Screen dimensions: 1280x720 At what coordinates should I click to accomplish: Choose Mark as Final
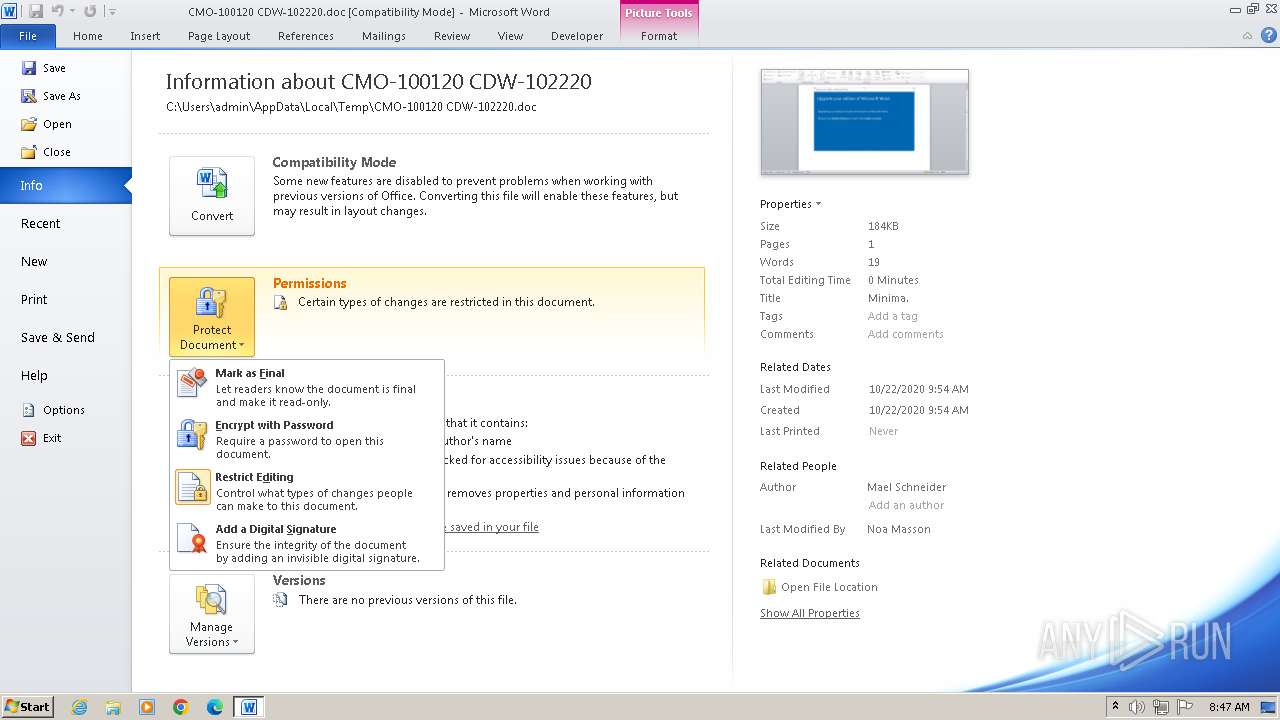pyautogui.click(x=308, y=387)
